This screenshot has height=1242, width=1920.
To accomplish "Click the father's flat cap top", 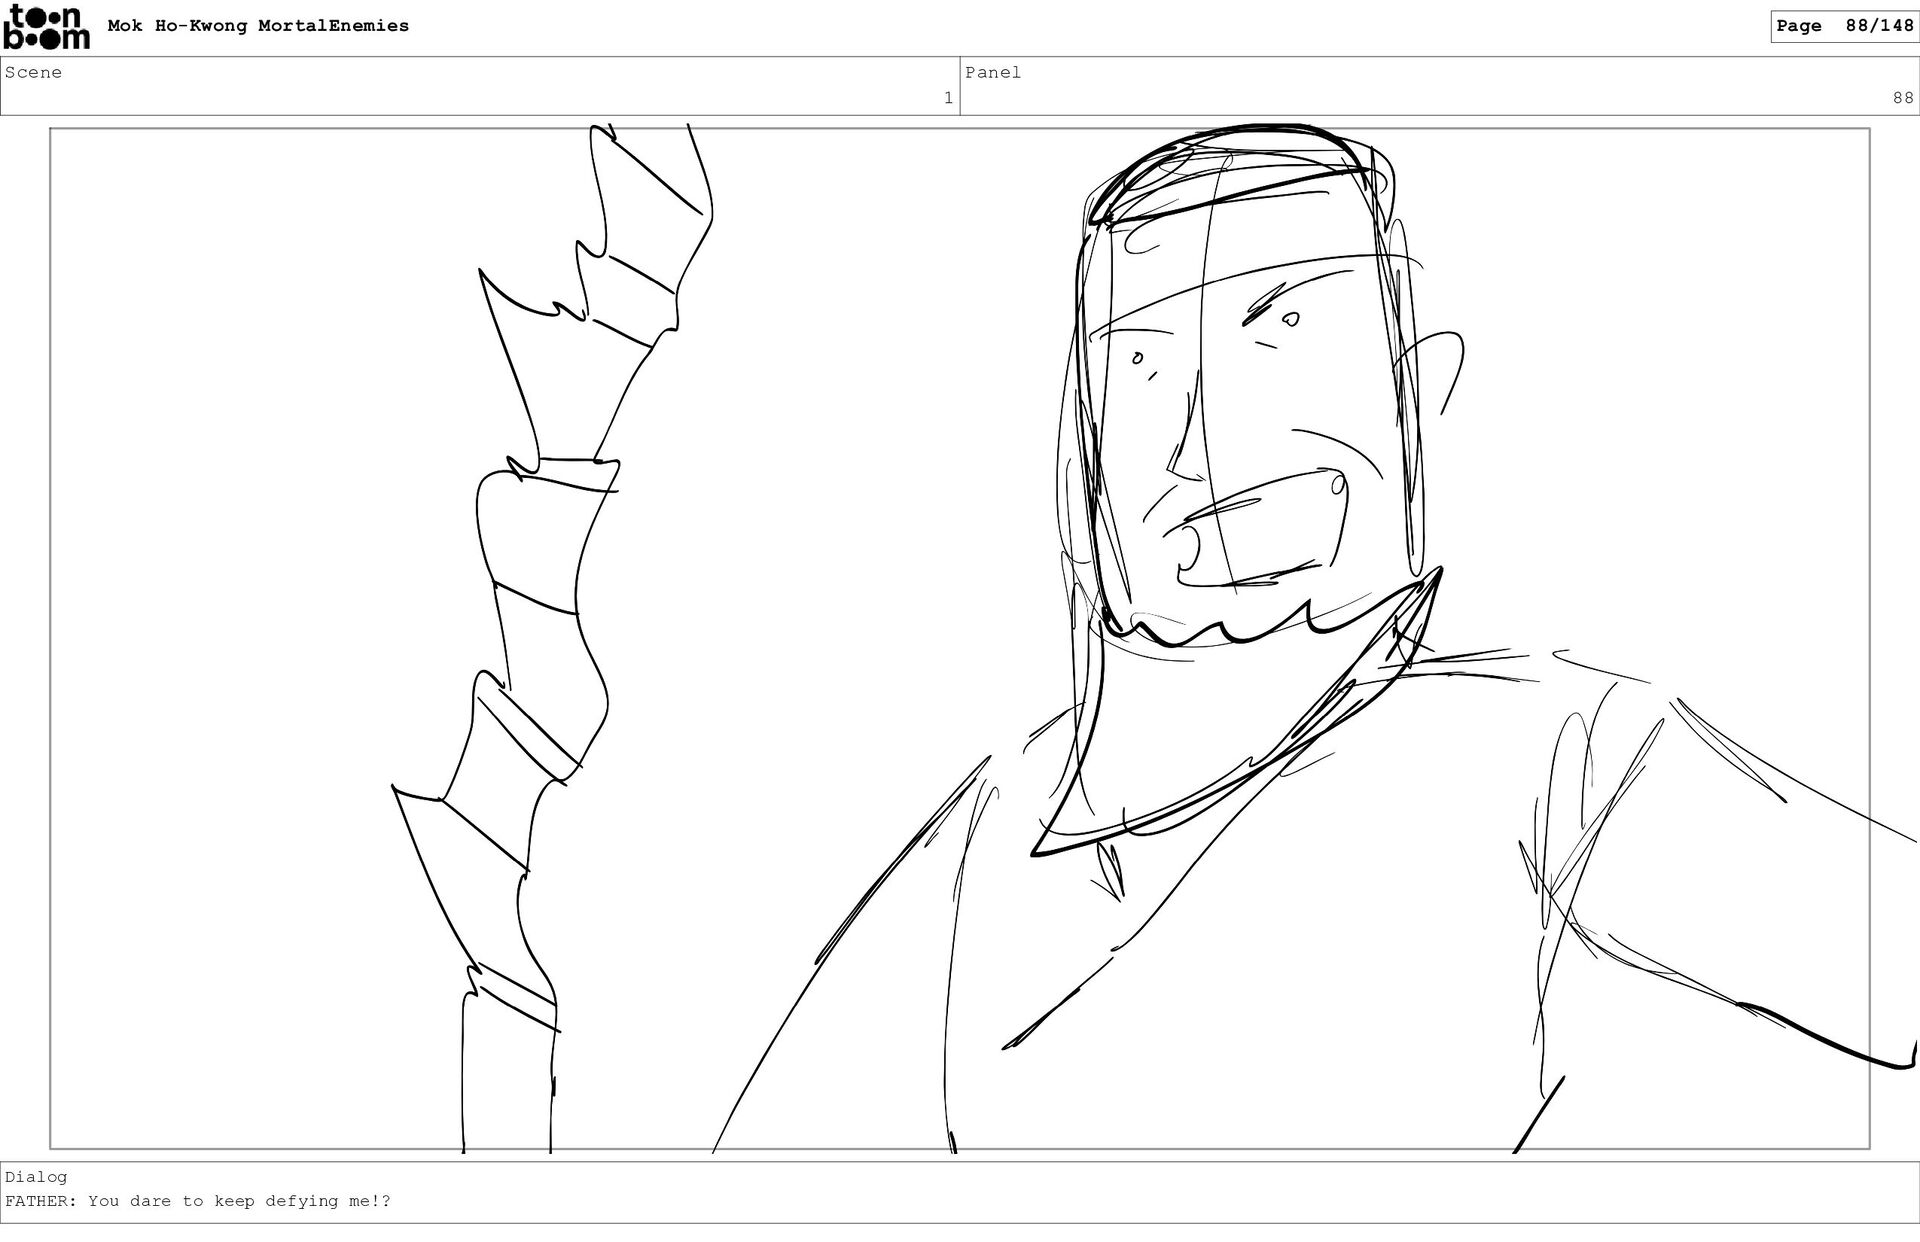I will click(1230, 165).
